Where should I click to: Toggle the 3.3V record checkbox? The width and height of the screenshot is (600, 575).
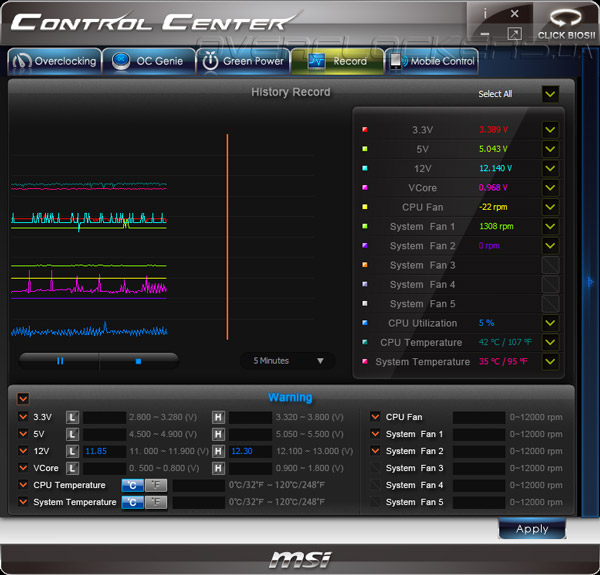tap(550, 130)
